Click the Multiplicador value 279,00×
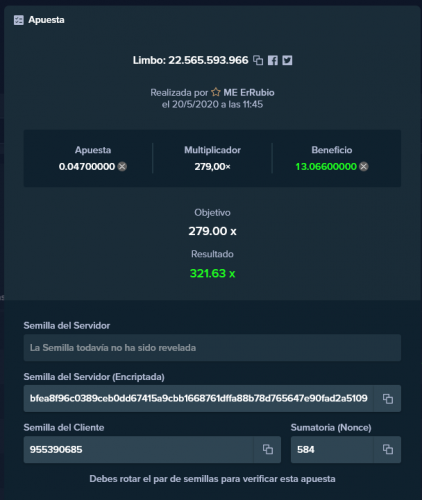Image resolution: width=422 pixels, height=500 pixels. 212,166
